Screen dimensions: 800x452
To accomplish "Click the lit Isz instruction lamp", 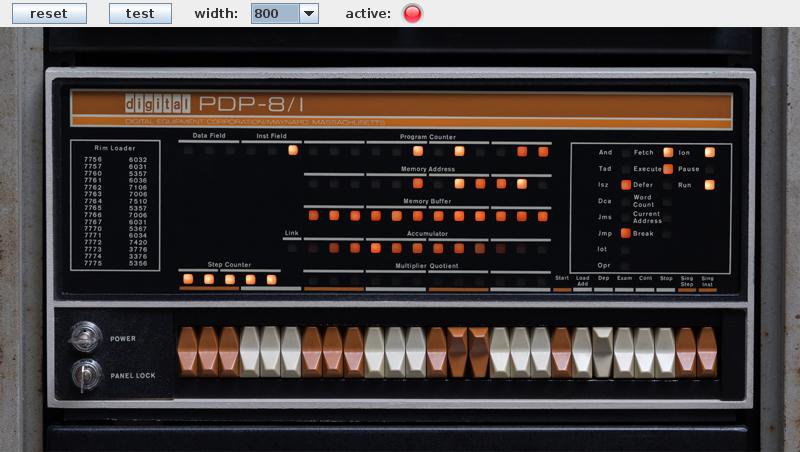I will pos(626,185).
